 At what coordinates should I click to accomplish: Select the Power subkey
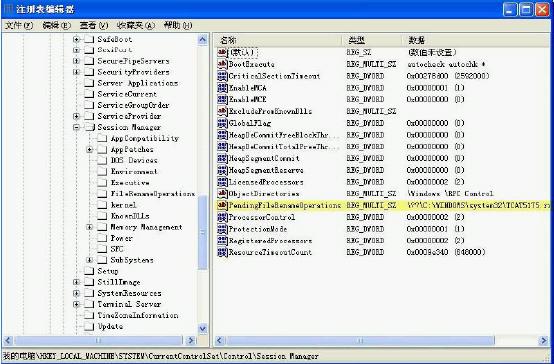(x=122, y=238)
